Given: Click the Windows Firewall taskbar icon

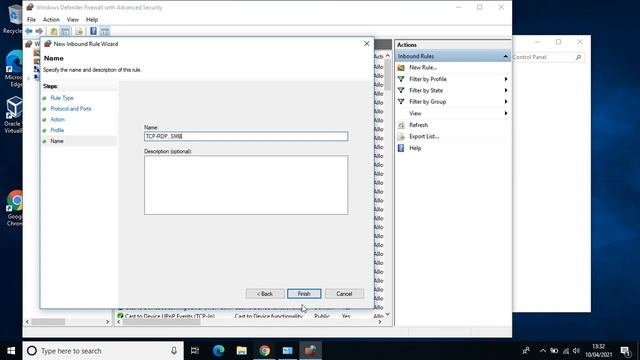Looking at the screenshot, I should [x=311, y=351].
